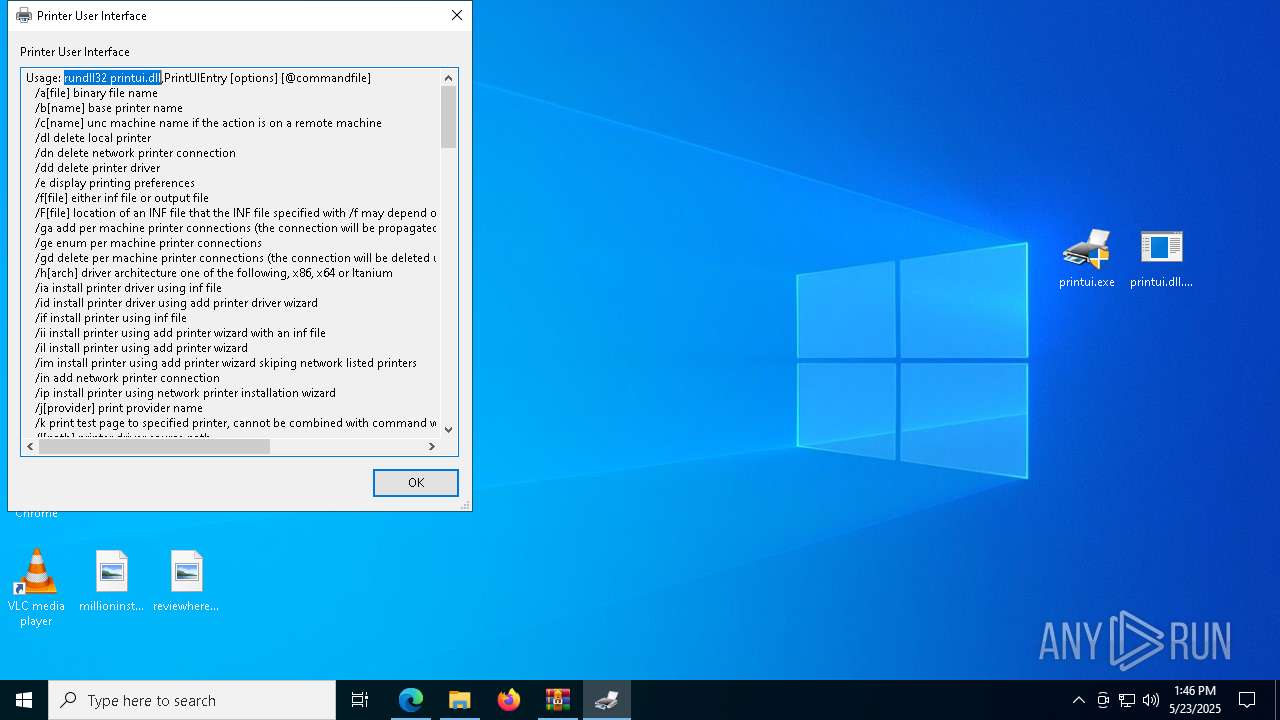Click the '/c[name] unc machine name' line
The image size is (1280, 720).
[x=208, y=123]
